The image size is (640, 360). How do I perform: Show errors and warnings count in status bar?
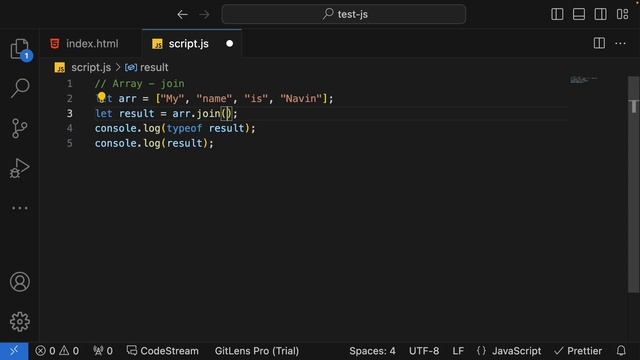tap(57, 351)
